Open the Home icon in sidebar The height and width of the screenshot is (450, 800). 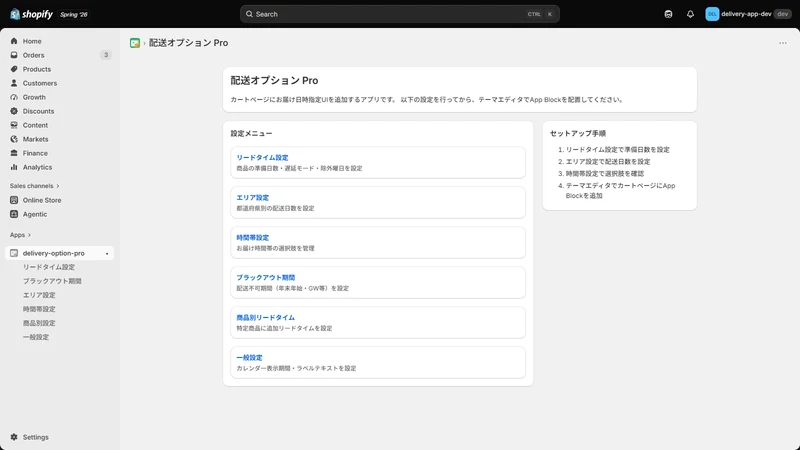(x=14, y=41)
